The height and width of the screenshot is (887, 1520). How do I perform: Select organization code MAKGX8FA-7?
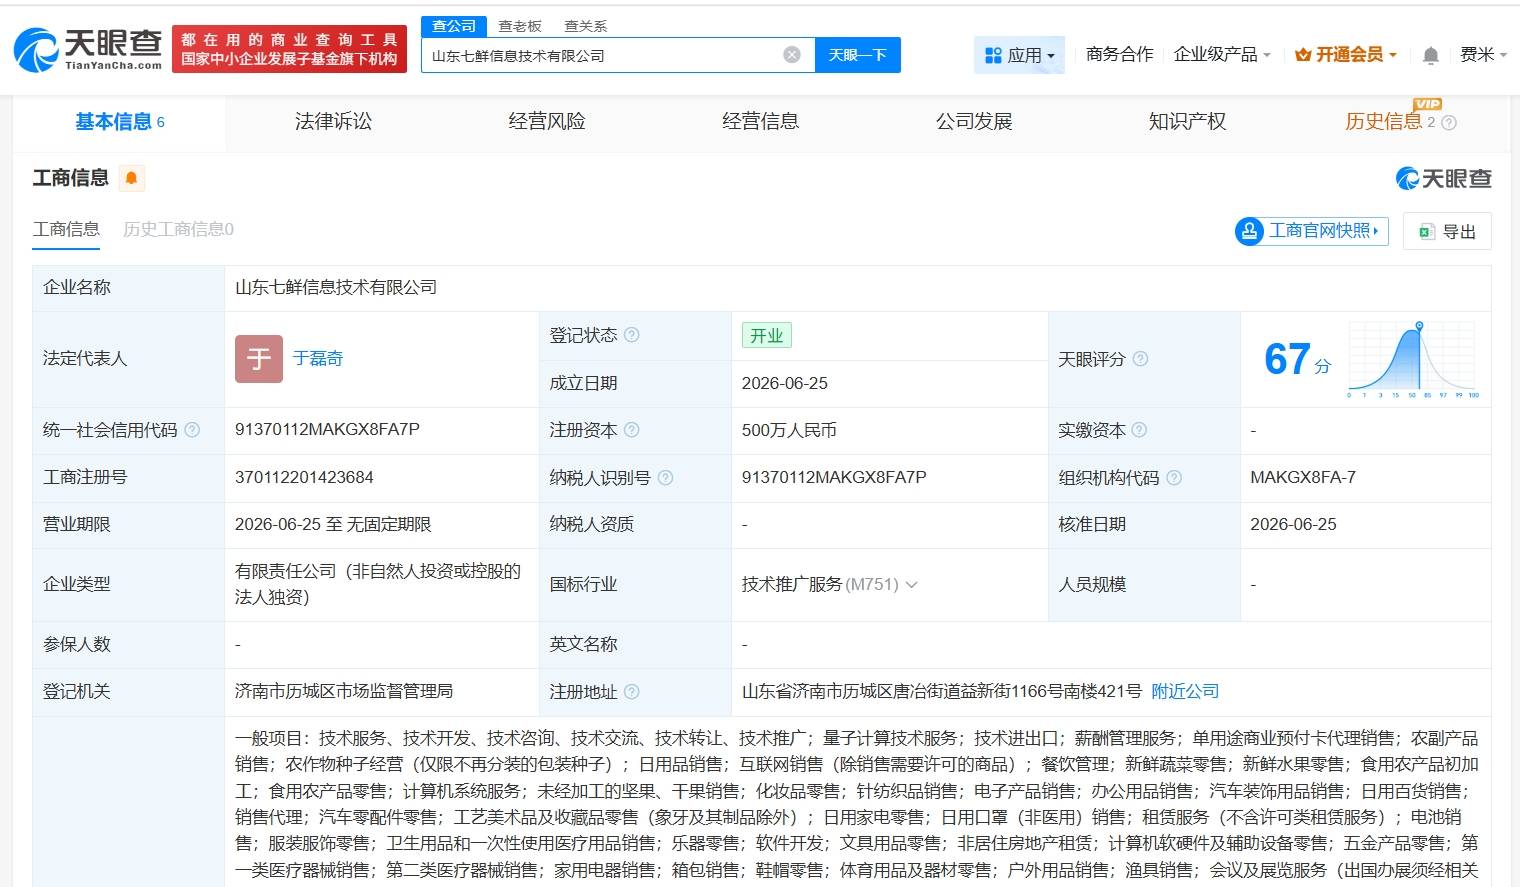1303,478
